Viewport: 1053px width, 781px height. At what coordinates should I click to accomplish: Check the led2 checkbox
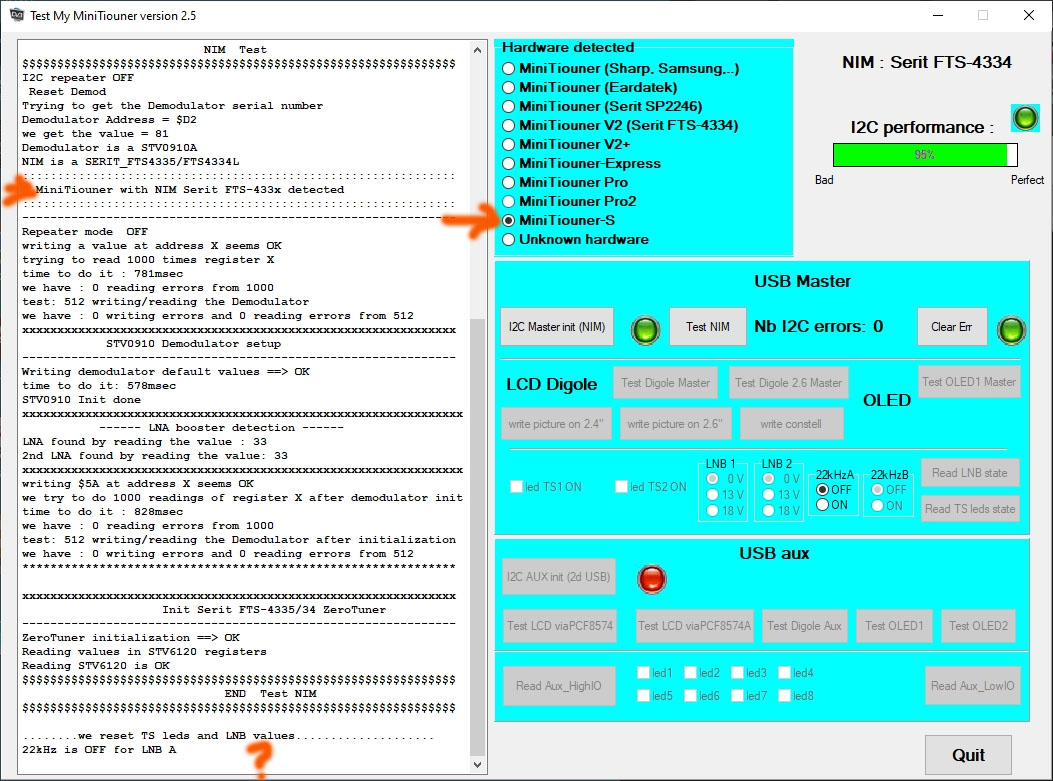(690, 672)
